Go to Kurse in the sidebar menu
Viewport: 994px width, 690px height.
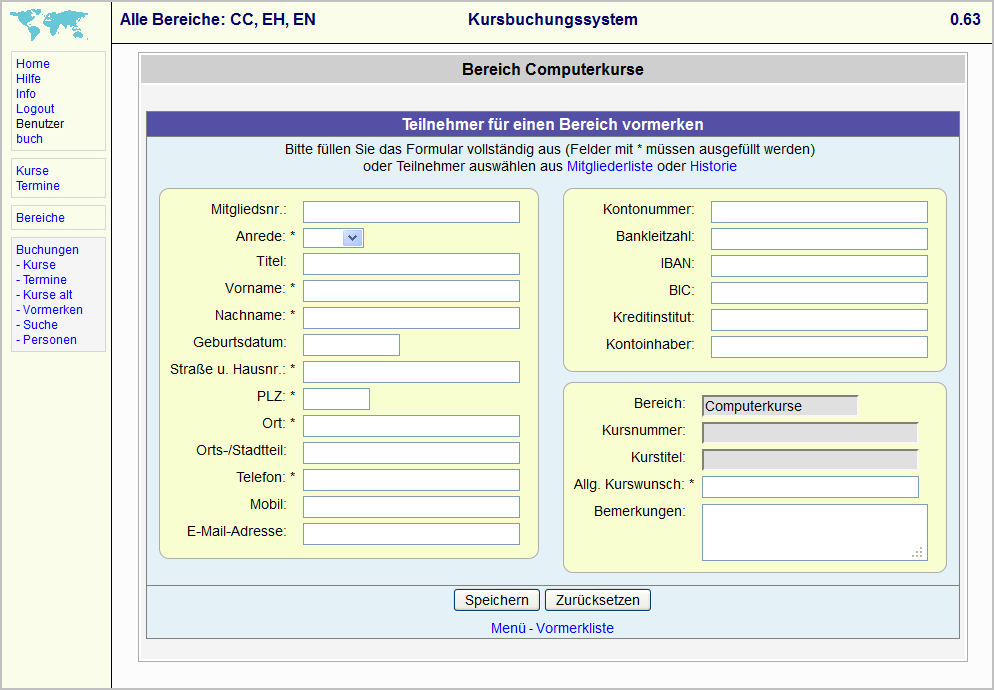tap(32, 171)
